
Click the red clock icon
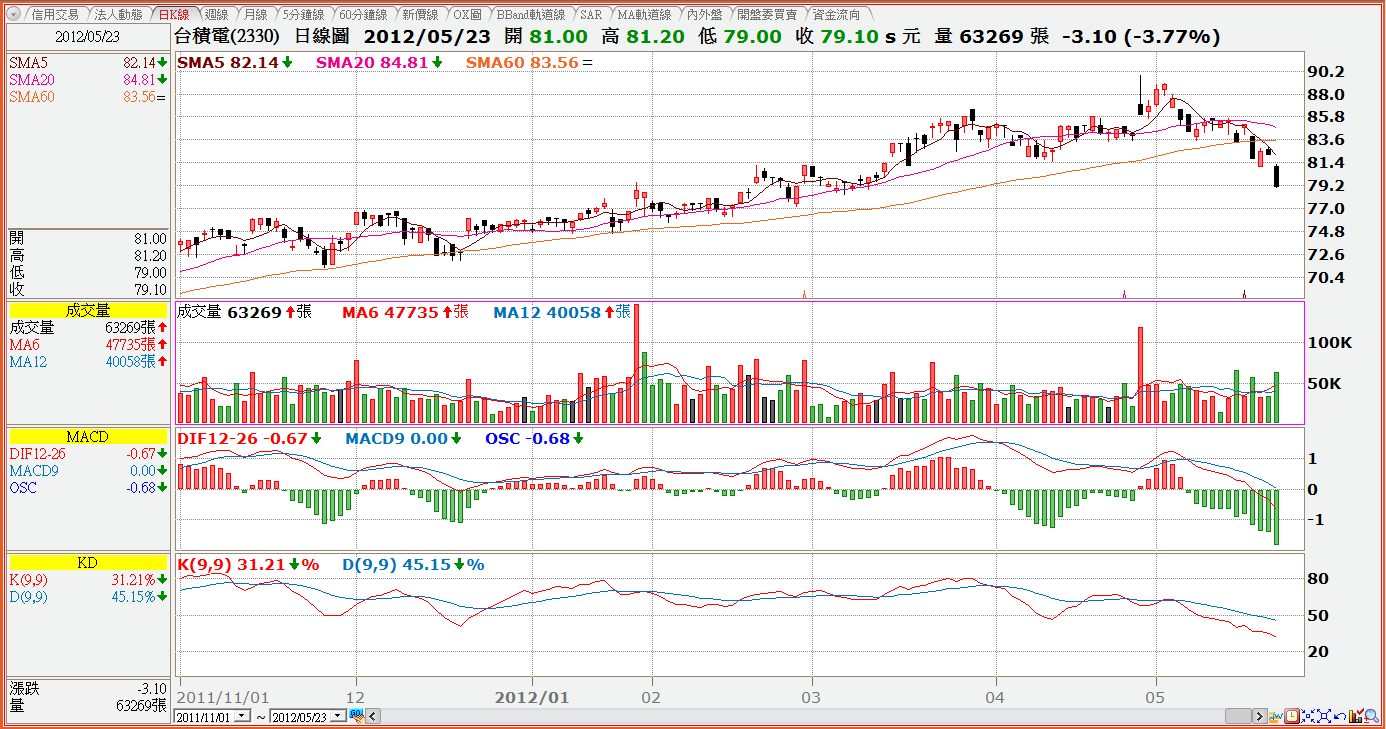[x=1291, y=716]
